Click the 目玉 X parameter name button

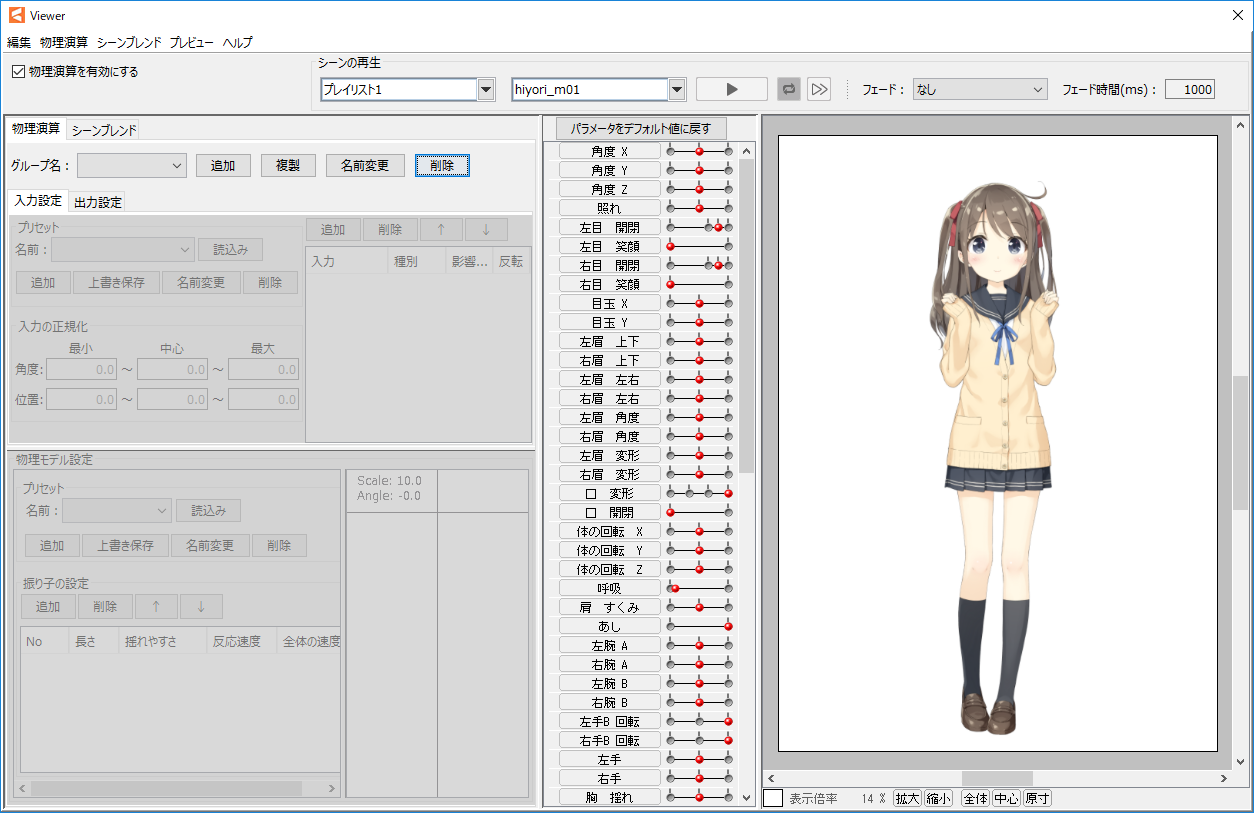[x=610, y=303]
